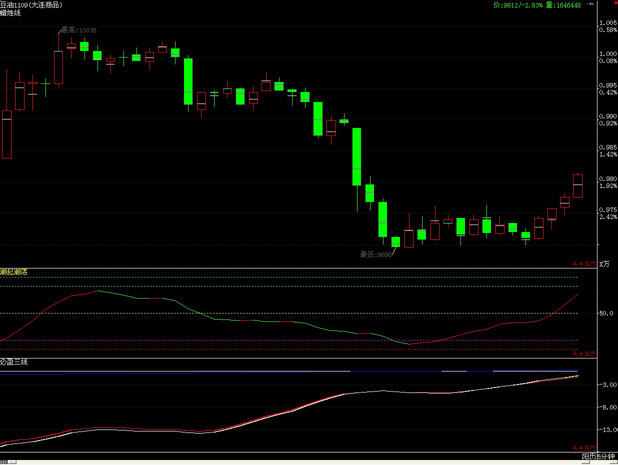618x465 pixels.
Task: Click the 最高:10038 high price marker
Action: coord(79,31)
